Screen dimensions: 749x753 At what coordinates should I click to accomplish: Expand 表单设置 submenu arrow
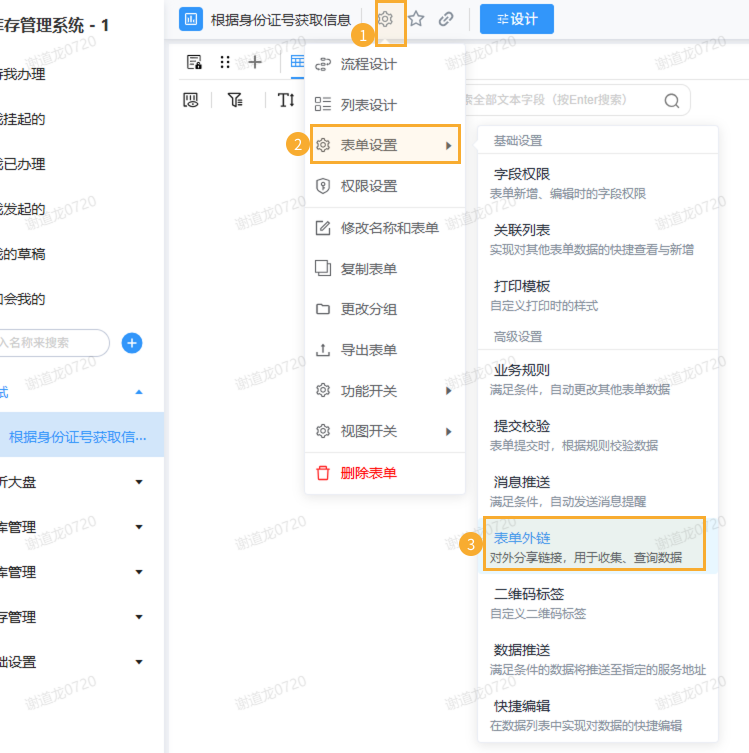point(448,145)
